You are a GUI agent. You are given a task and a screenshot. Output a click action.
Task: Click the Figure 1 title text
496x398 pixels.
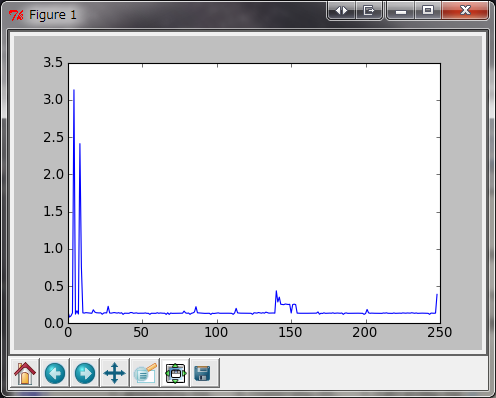(x=53, y=15)
